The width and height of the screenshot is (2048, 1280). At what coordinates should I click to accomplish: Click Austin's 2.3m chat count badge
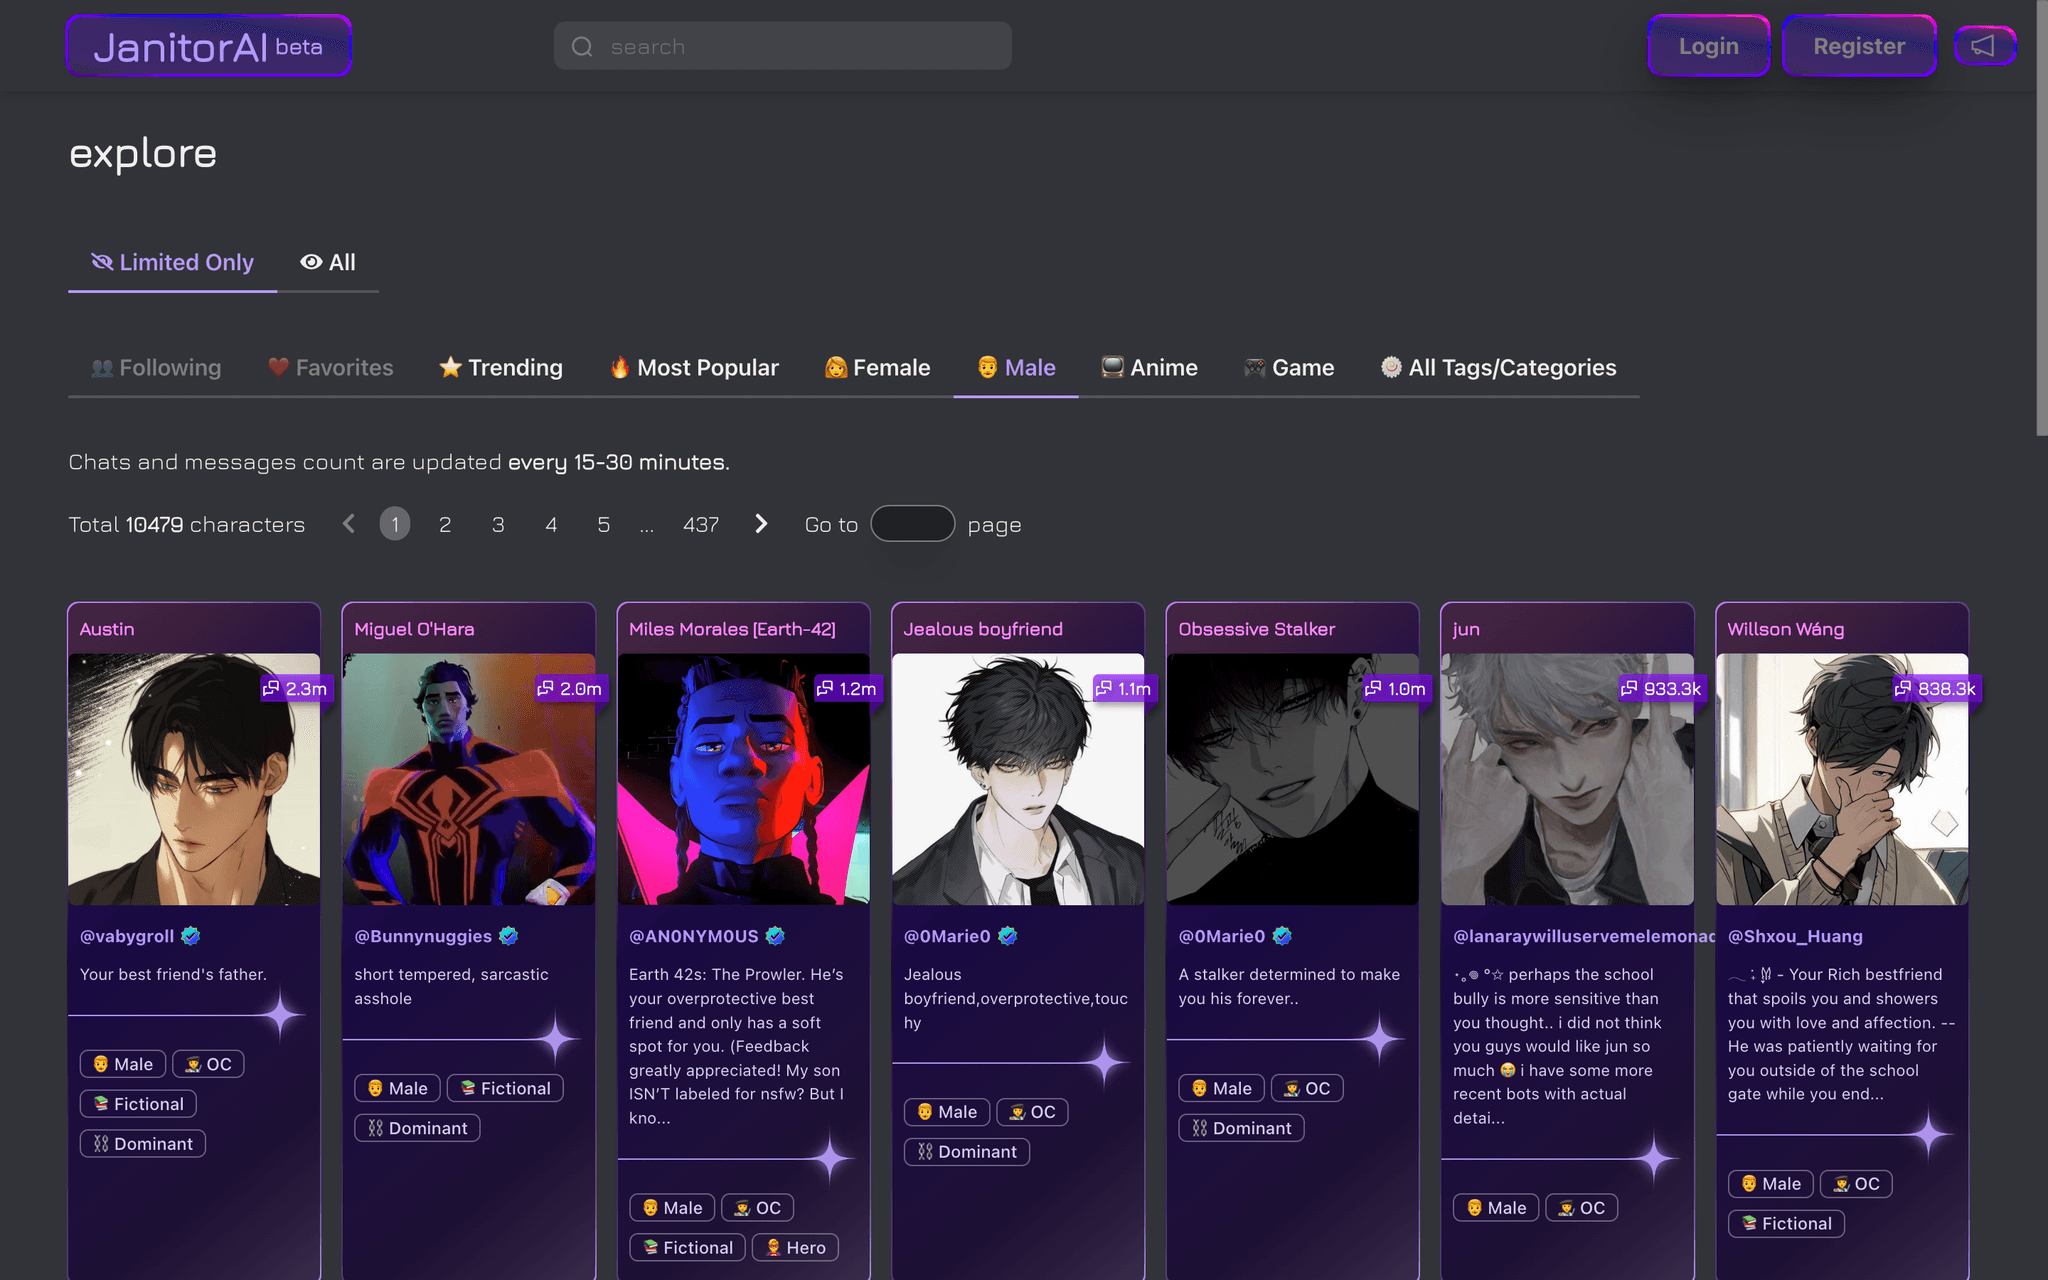(x=296, y=689)
